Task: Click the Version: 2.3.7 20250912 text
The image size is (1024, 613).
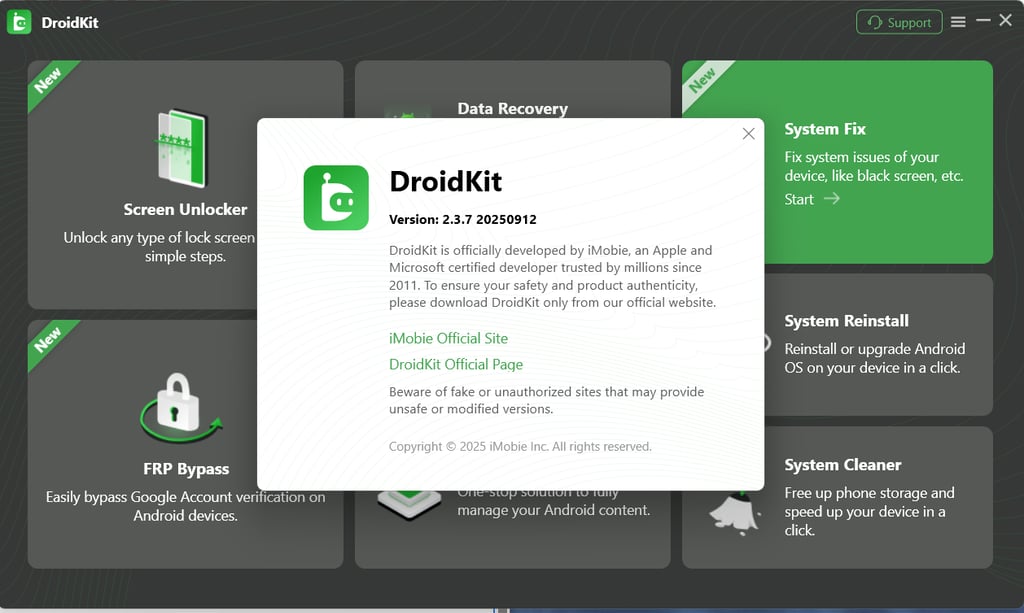Action: point(462,219)
